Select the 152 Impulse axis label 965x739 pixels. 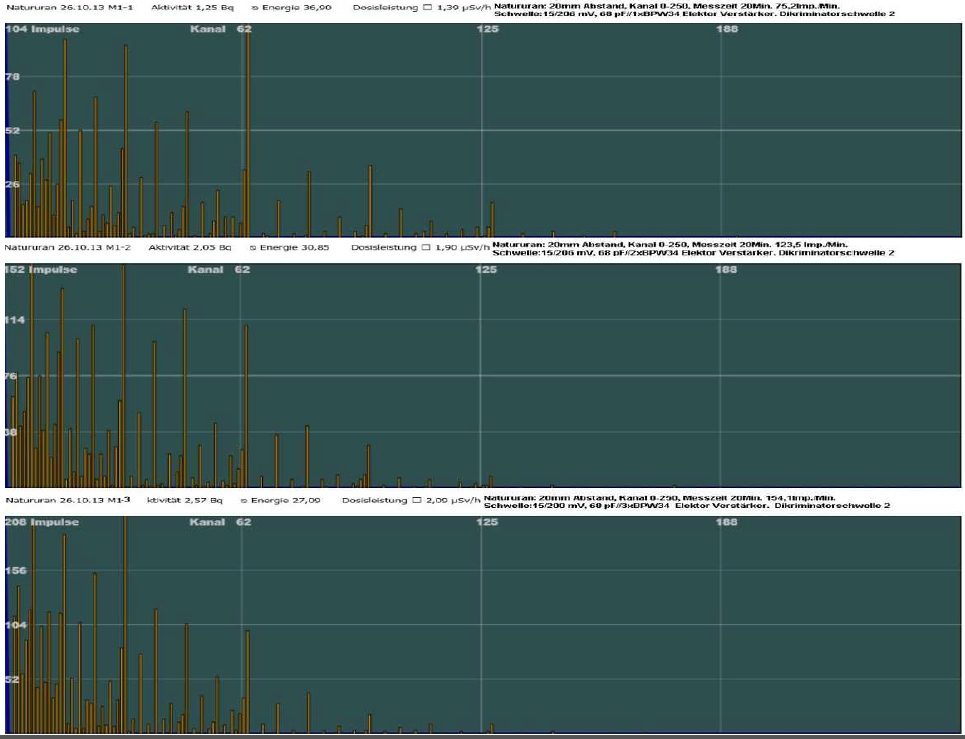point(40,270)
